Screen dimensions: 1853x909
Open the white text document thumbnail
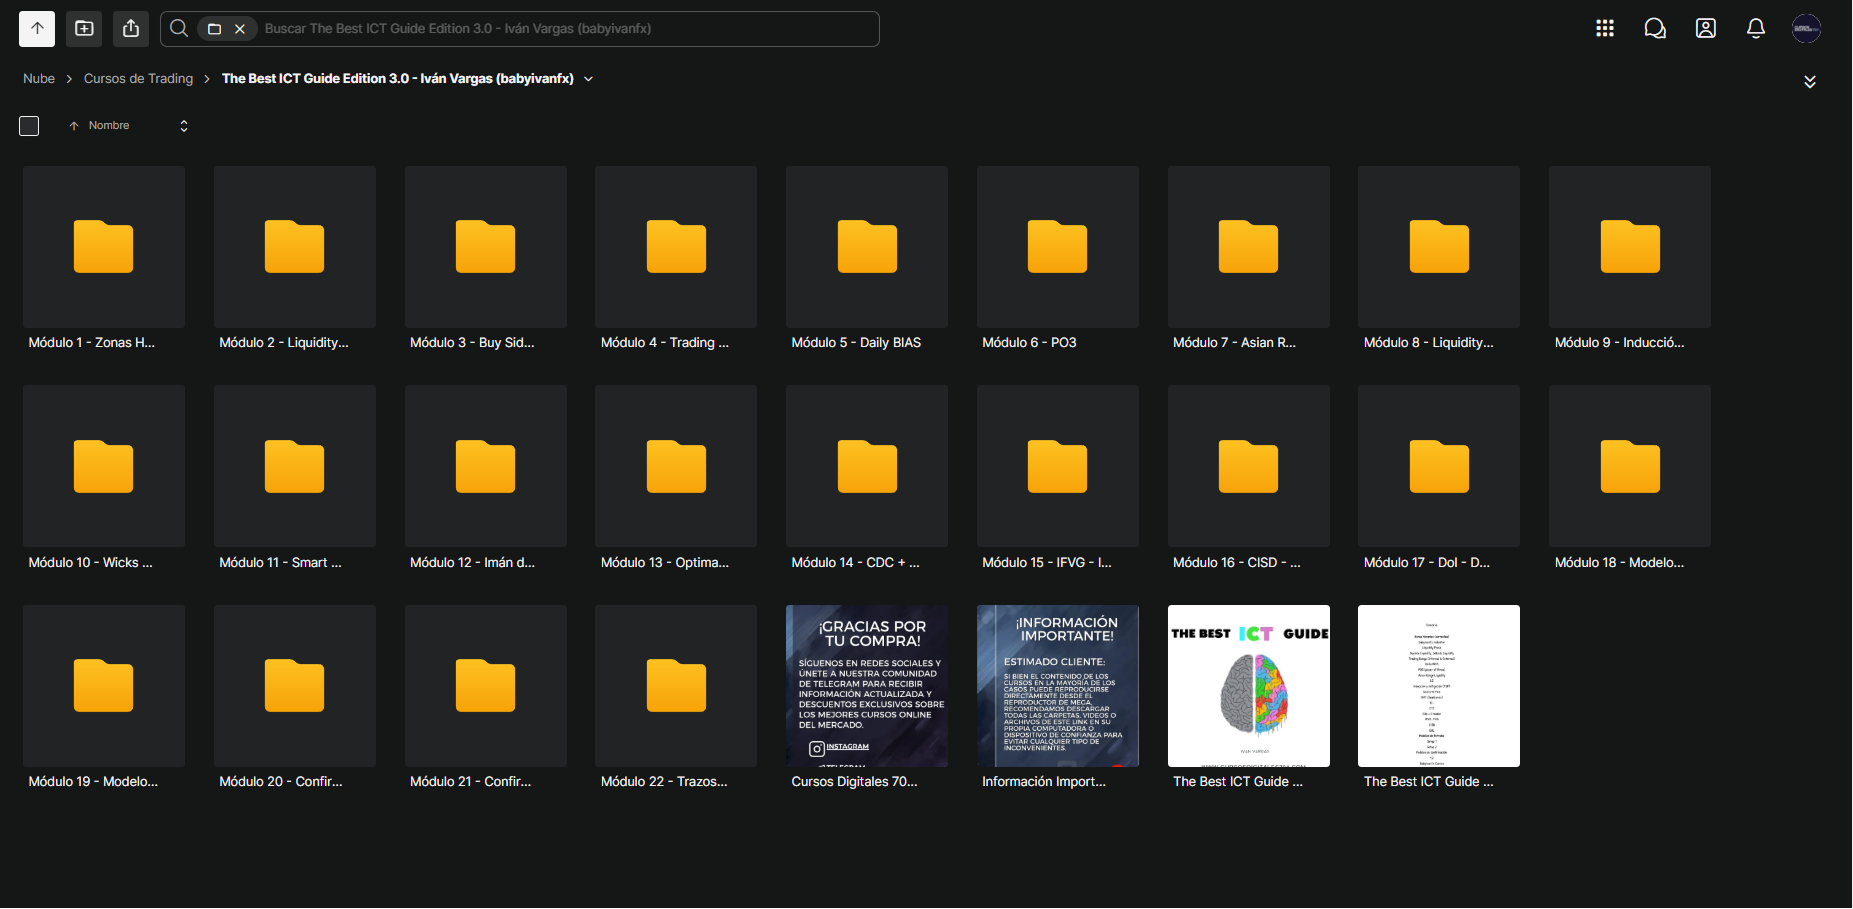(x=1439, y=686)
